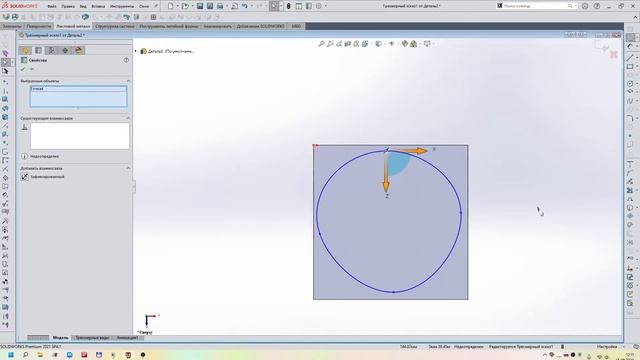The image size is (640, 360).
Task: Open the Файл menu
Action: tap(52, 7)
